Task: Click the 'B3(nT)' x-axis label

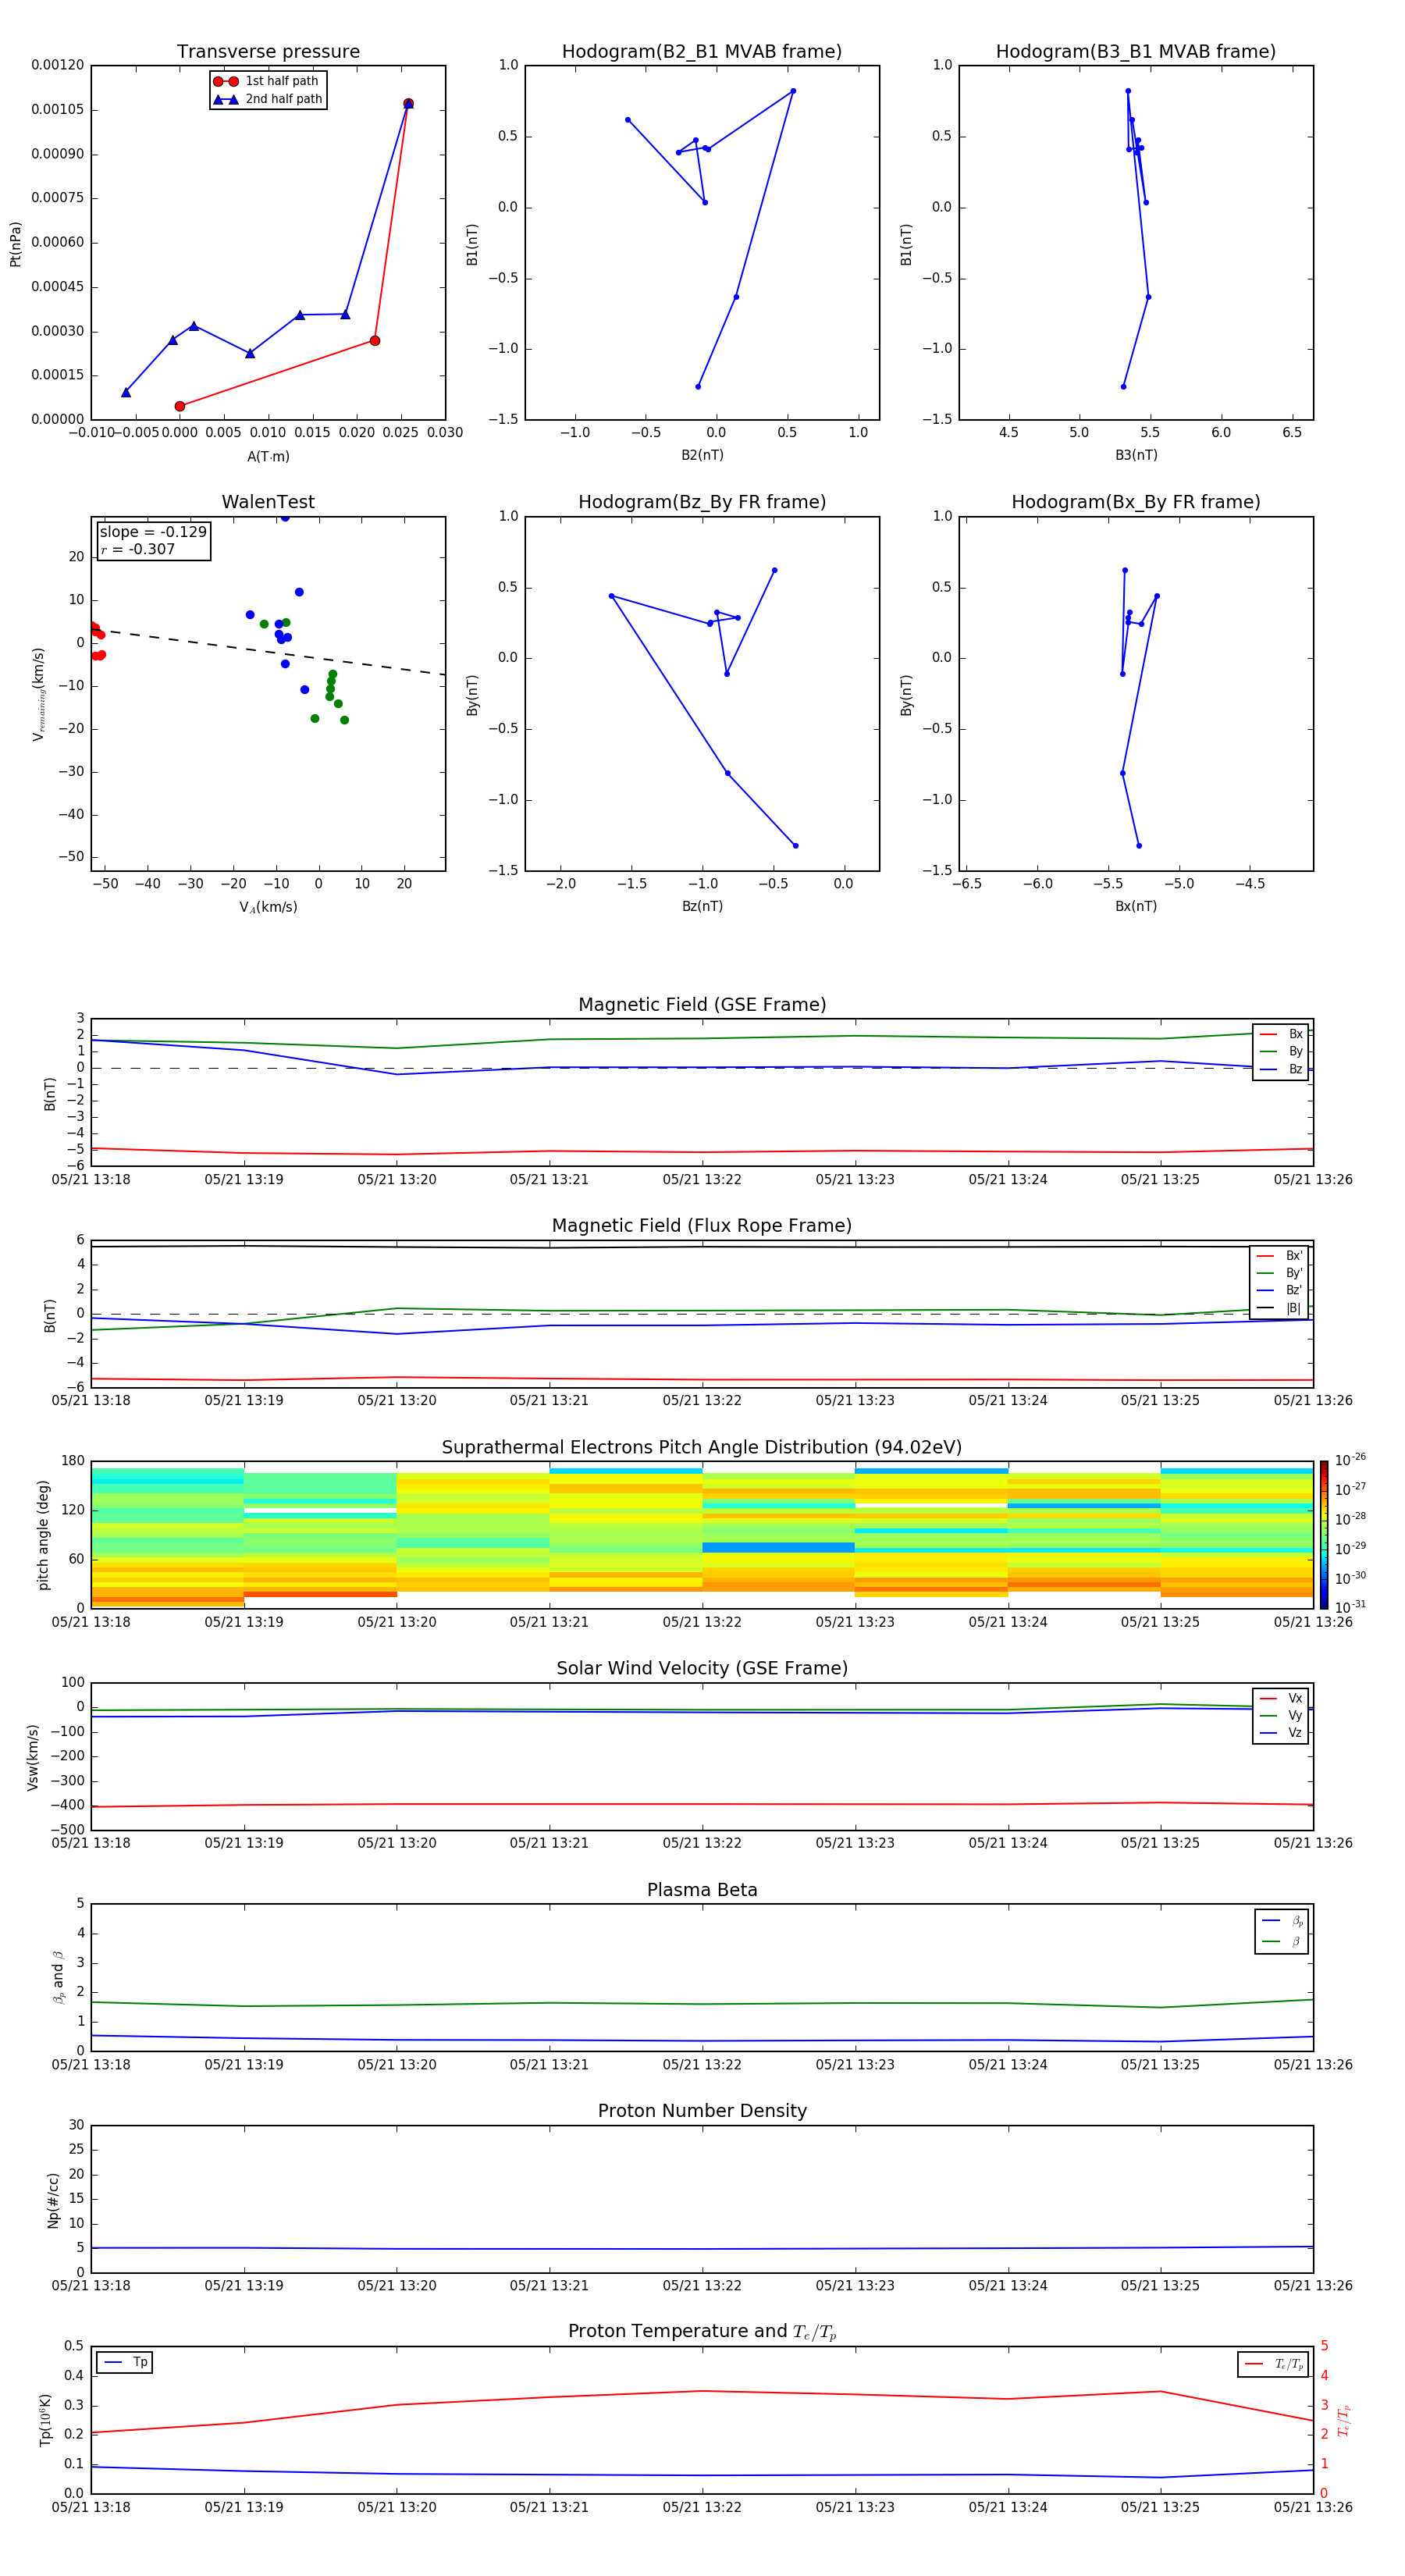Action: (1136, 455)
